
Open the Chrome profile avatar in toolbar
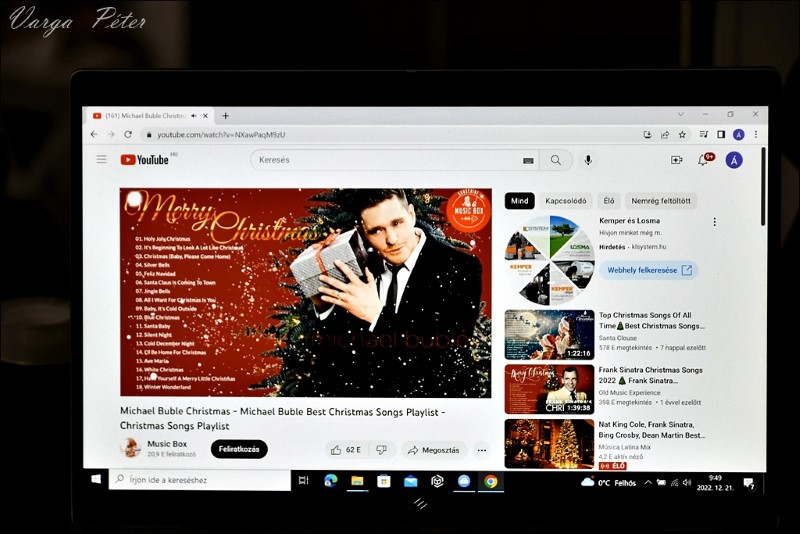(x=738, y=135)
